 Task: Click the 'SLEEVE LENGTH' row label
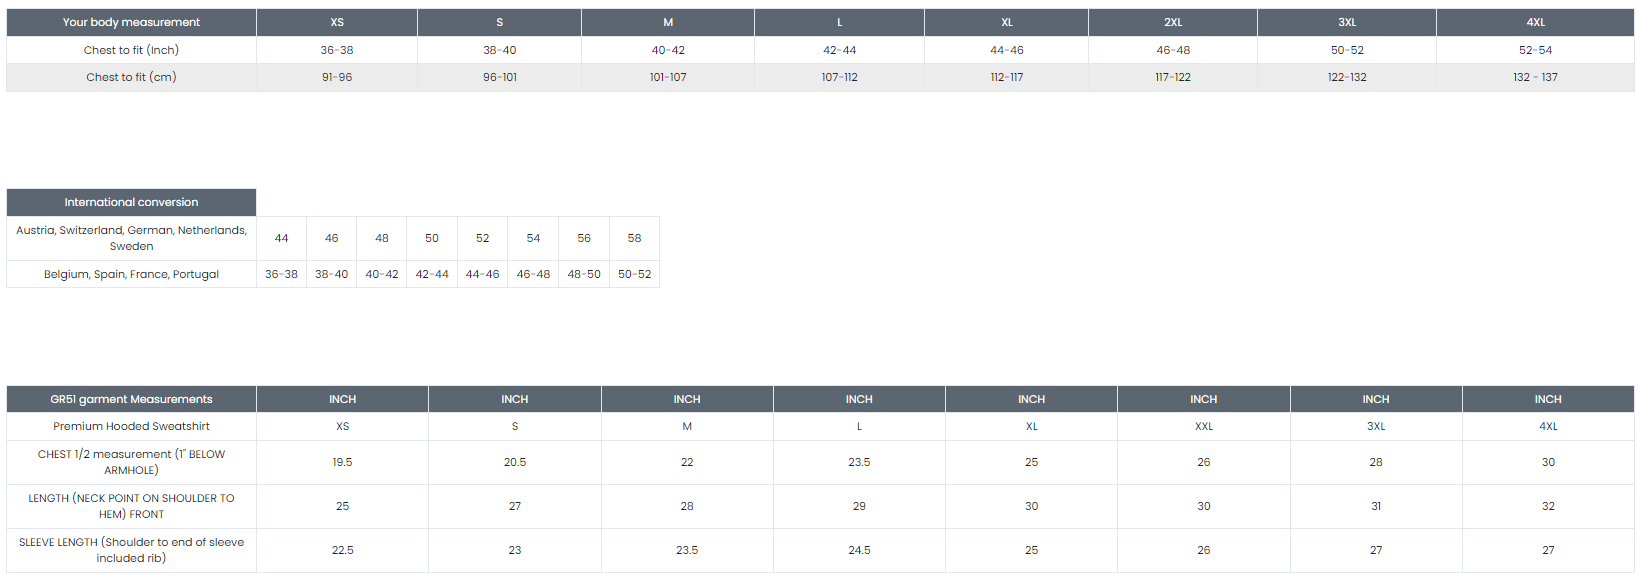coord(131,550)
